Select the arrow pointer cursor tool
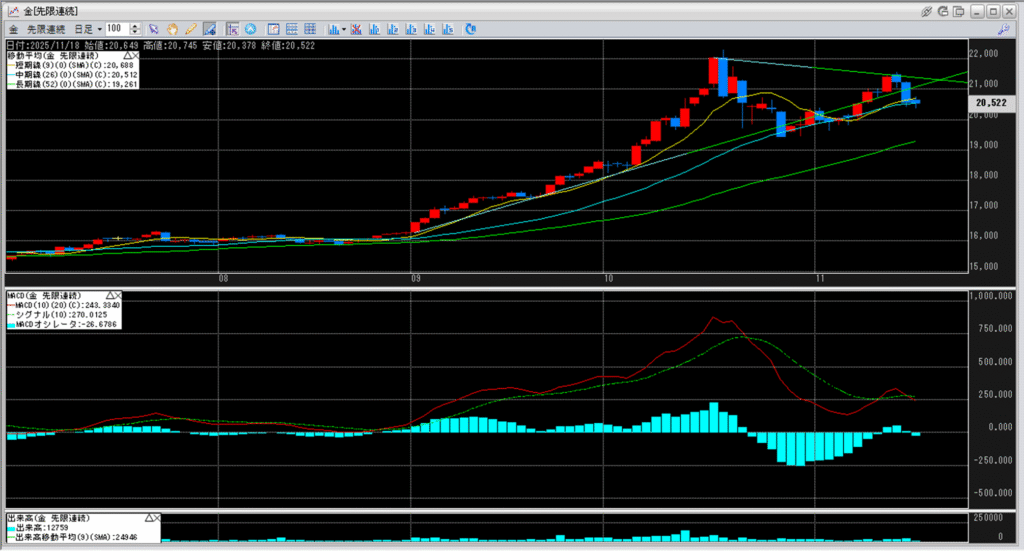 pos(153,29)
